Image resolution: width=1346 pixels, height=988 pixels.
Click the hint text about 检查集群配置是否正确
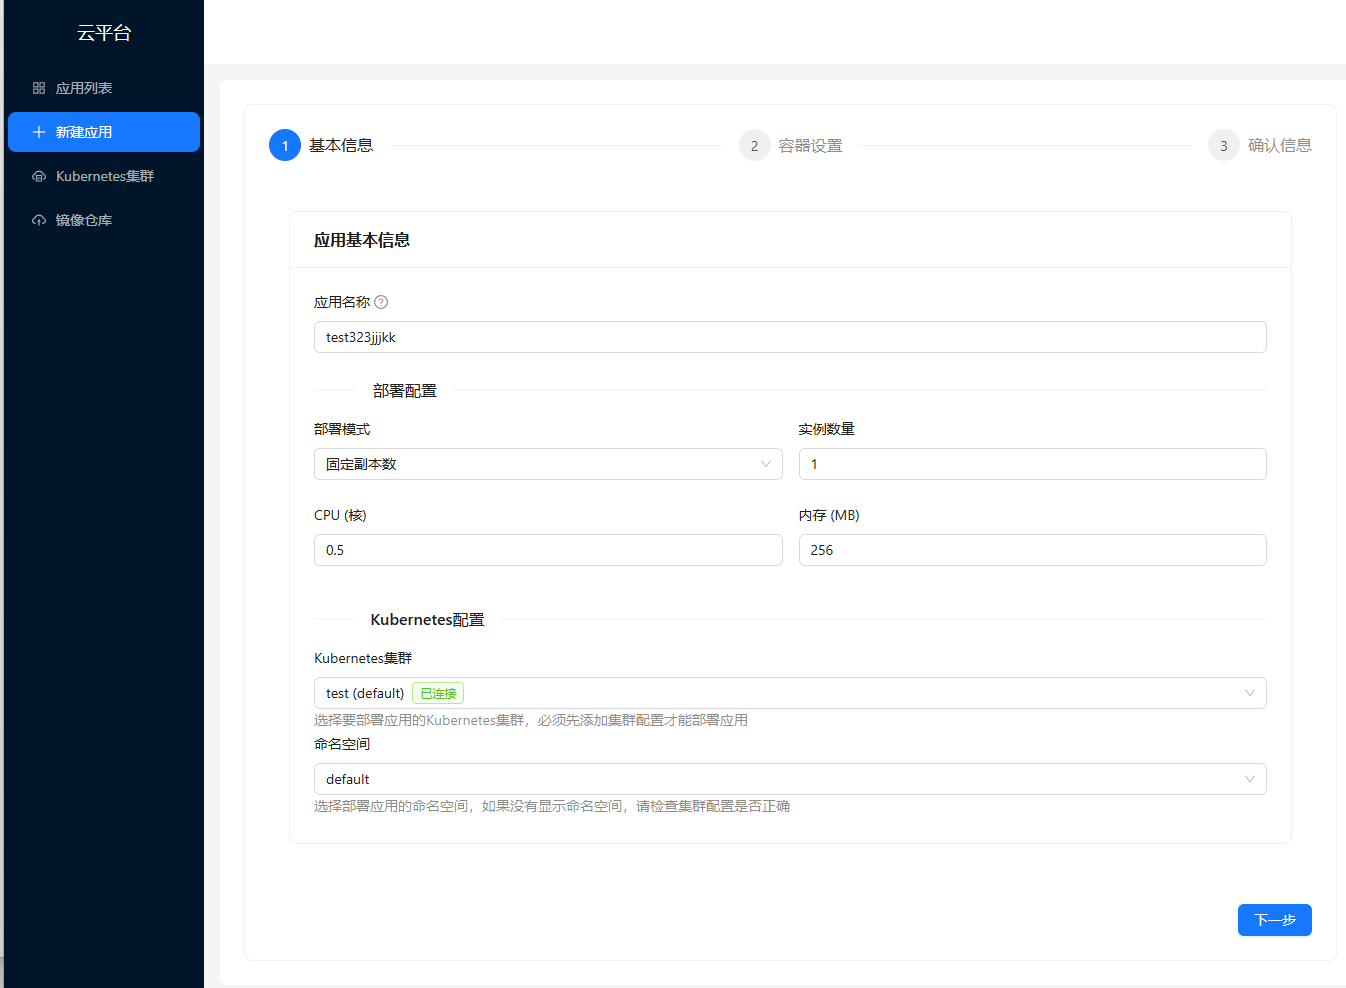tap(552, 806)
